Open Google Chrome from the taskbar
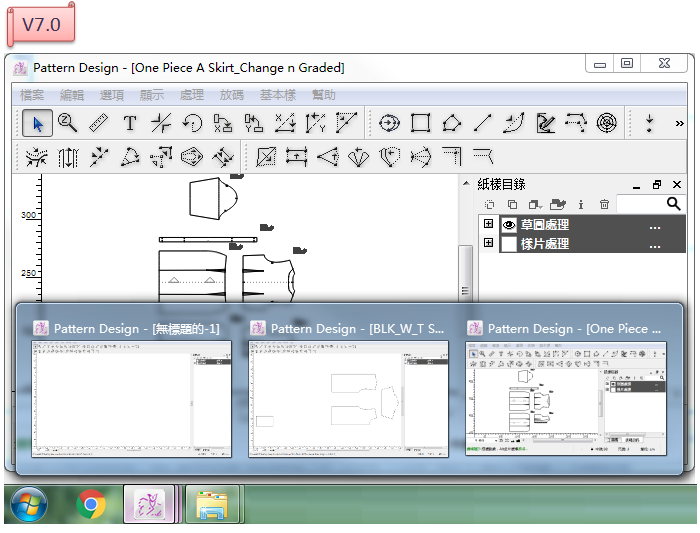The height and width of the screenshot is (533, 700). 92,504
